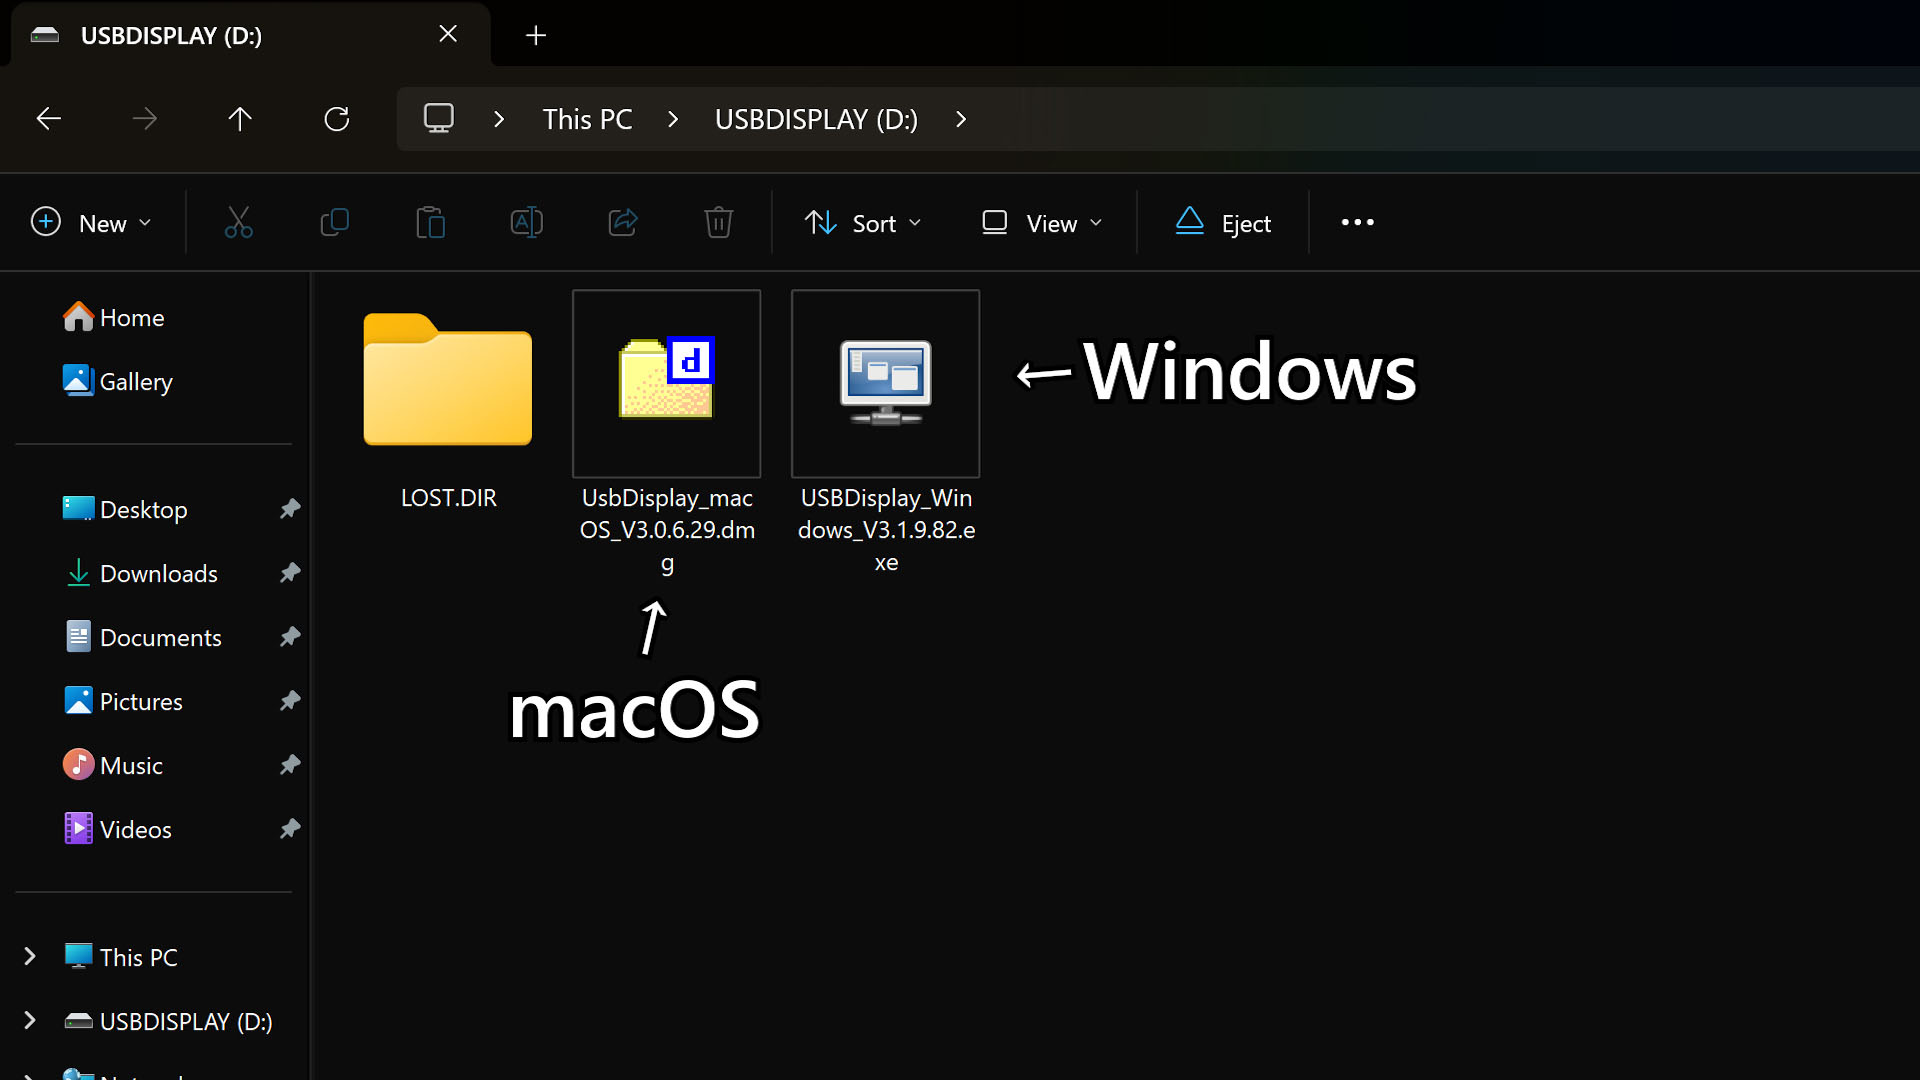1920x1080 pixels.
Task: Open Downloads in the sidebar
Action: pos(158,573)
